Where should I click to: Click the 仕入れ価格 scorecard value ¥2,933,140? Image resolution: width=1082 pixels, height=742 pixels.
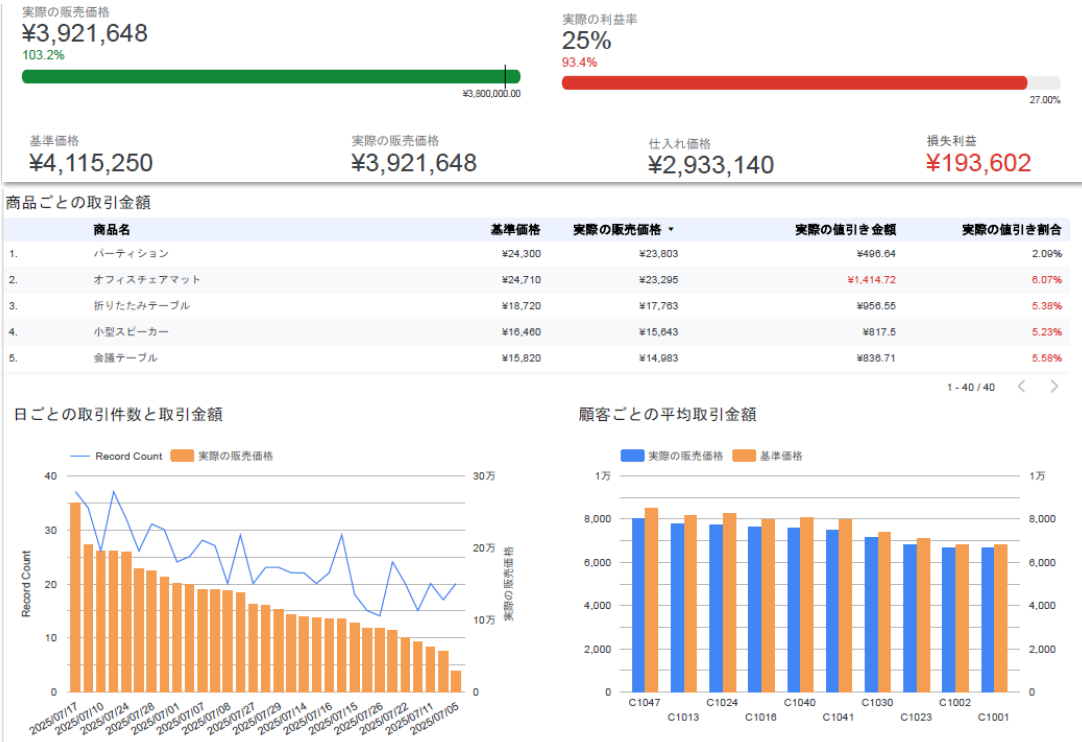[710, 165]
